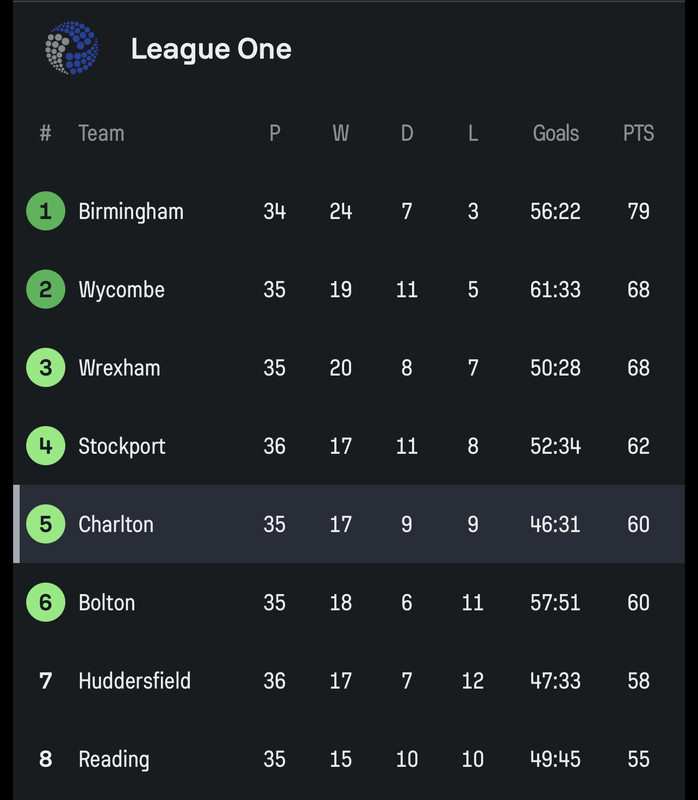698x800 pixels.
Task: Sort table by PTS column header
Action: point(638,133)
